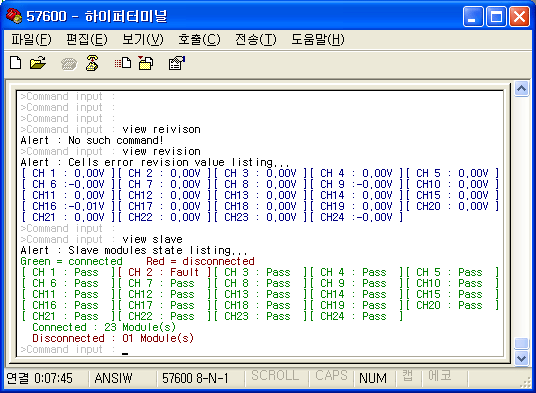Click the scroll up arrow
This screenshot has height=393, width=536.
522,89
